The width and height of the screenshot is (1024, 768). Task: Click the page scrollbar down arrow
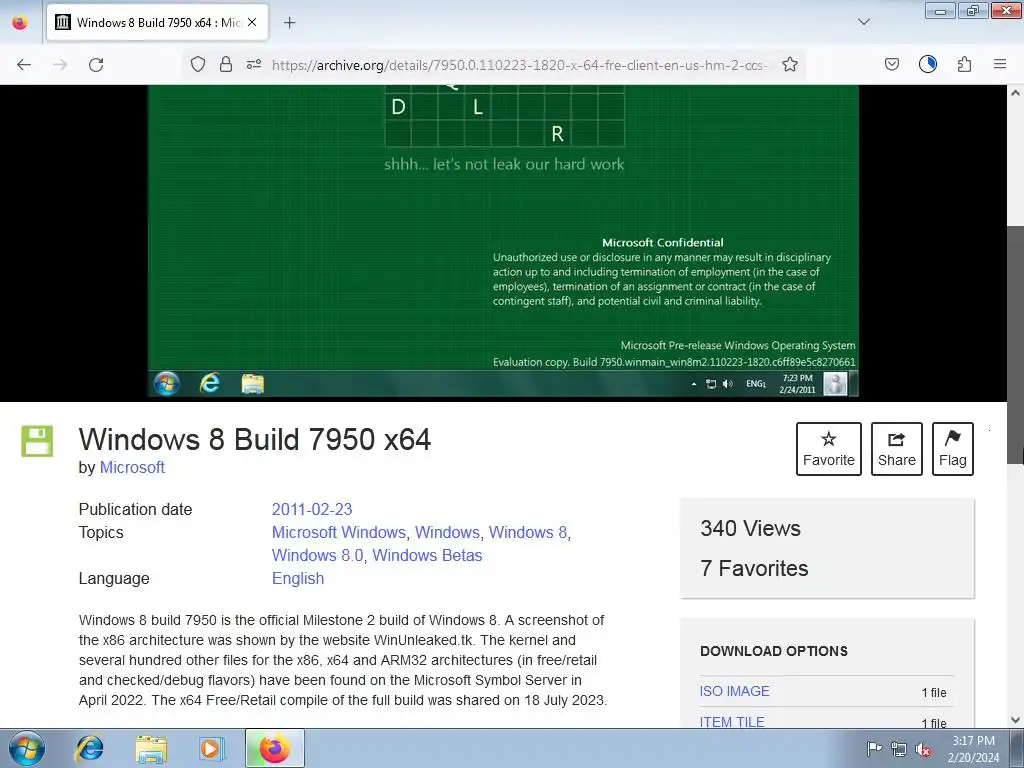click(1016, 720)
